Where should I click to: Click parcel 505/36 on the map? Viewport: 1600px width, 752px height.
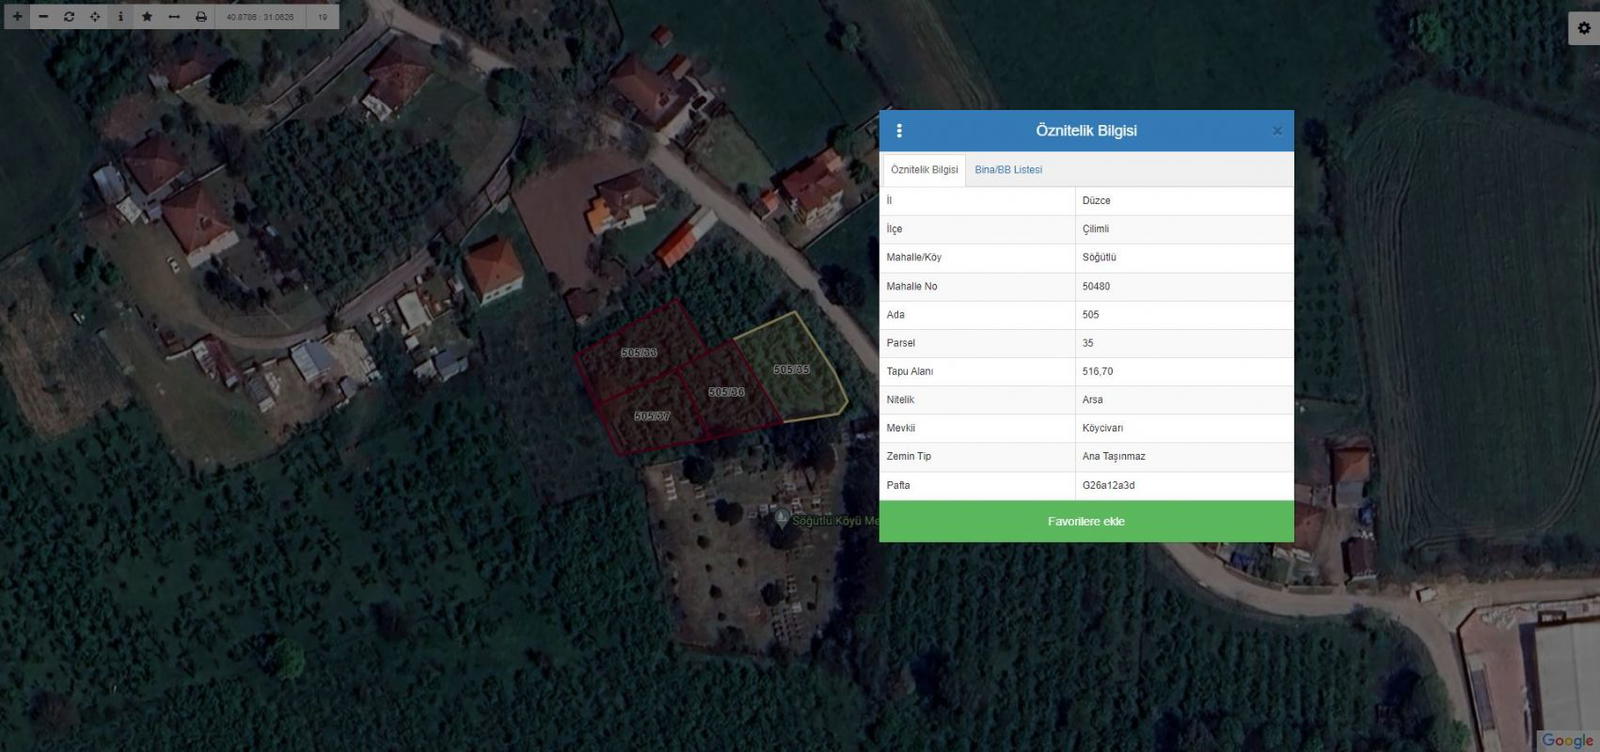(x=726, y=392)
